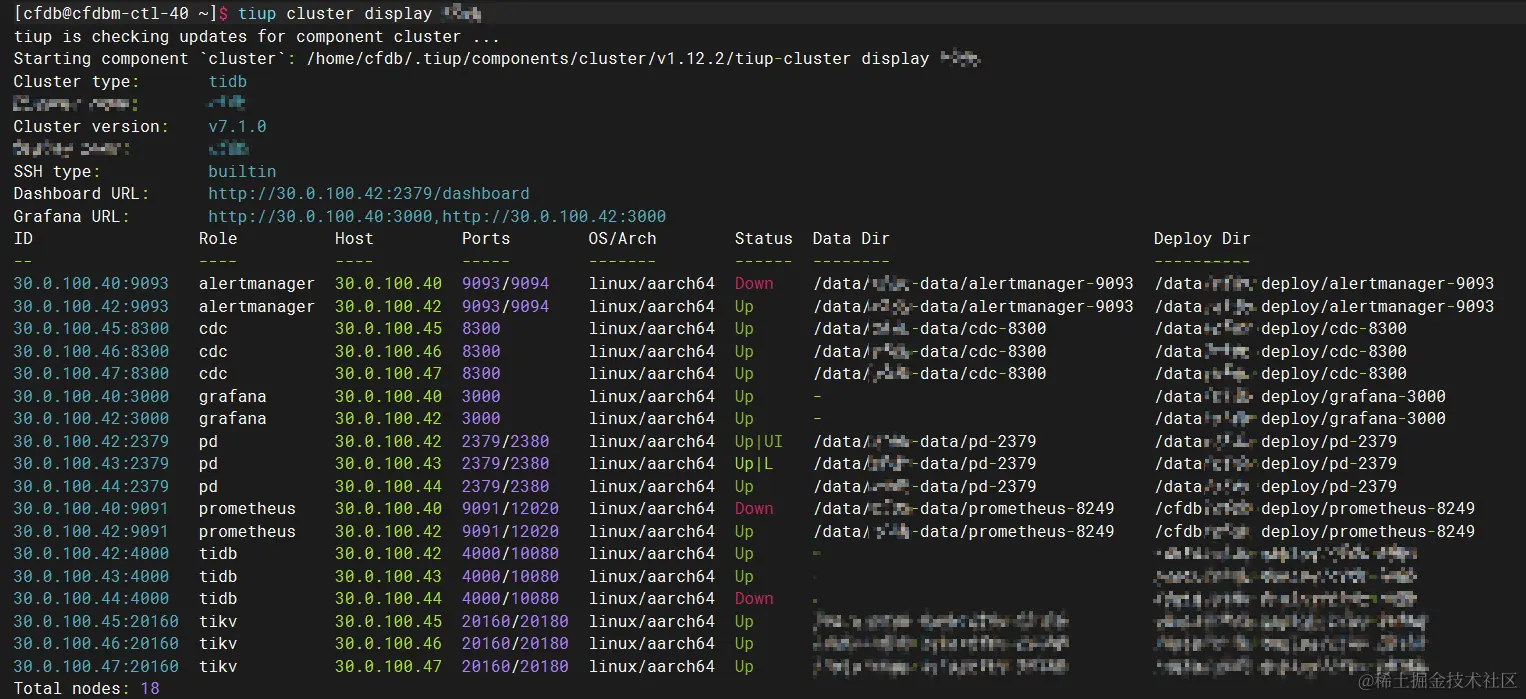Select ID 30.0.100.45:20160
The height and width of the screenshot is (699, 1526).
(96, 621)
